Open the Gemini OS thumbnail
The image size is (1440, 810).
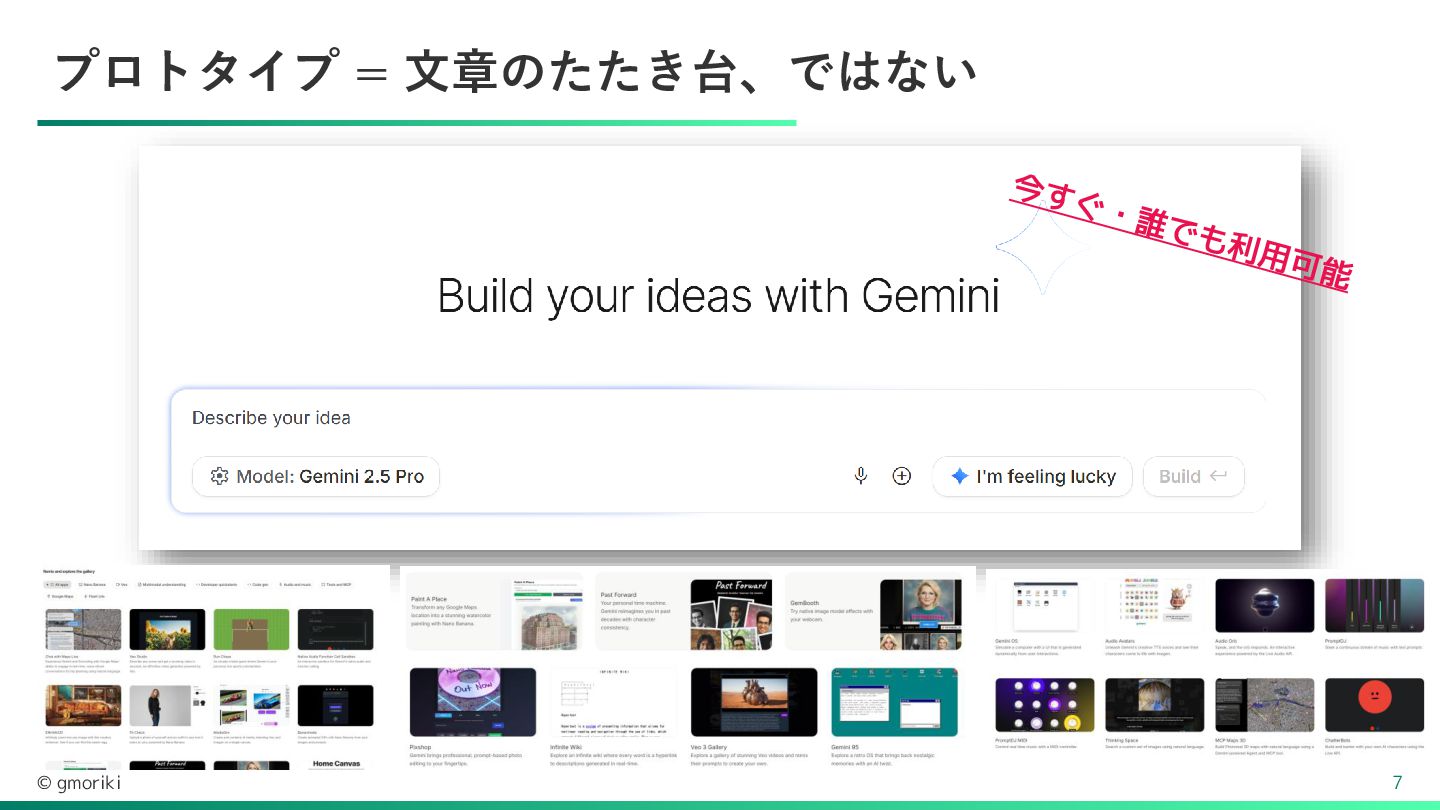click(x=1045, y=605)
